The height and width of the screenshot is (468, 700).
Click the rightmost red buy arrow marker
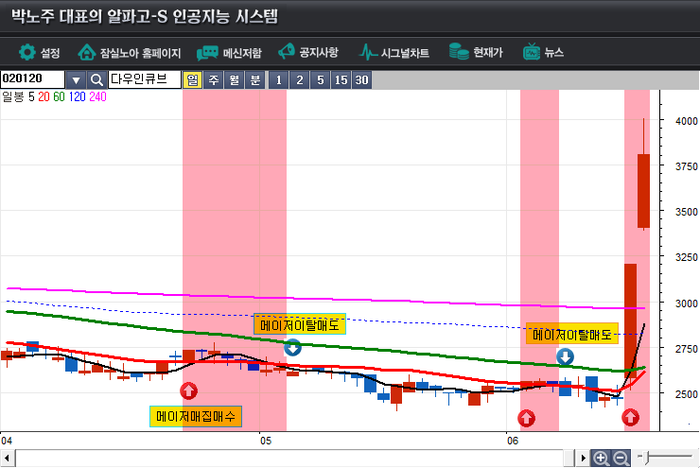tap(630, 417)
